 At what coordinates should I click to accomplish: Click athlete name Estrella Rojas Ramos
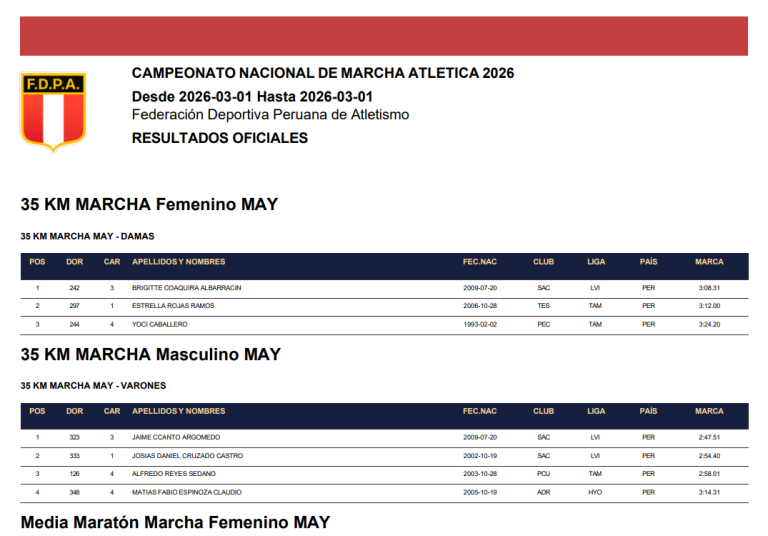pos(173,306)
